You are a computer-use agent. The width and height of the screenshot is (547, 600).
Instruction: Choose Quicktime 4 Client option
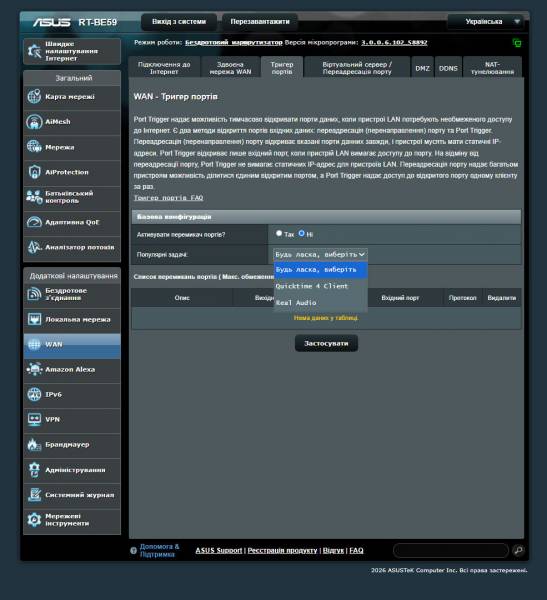pos(320,286)
